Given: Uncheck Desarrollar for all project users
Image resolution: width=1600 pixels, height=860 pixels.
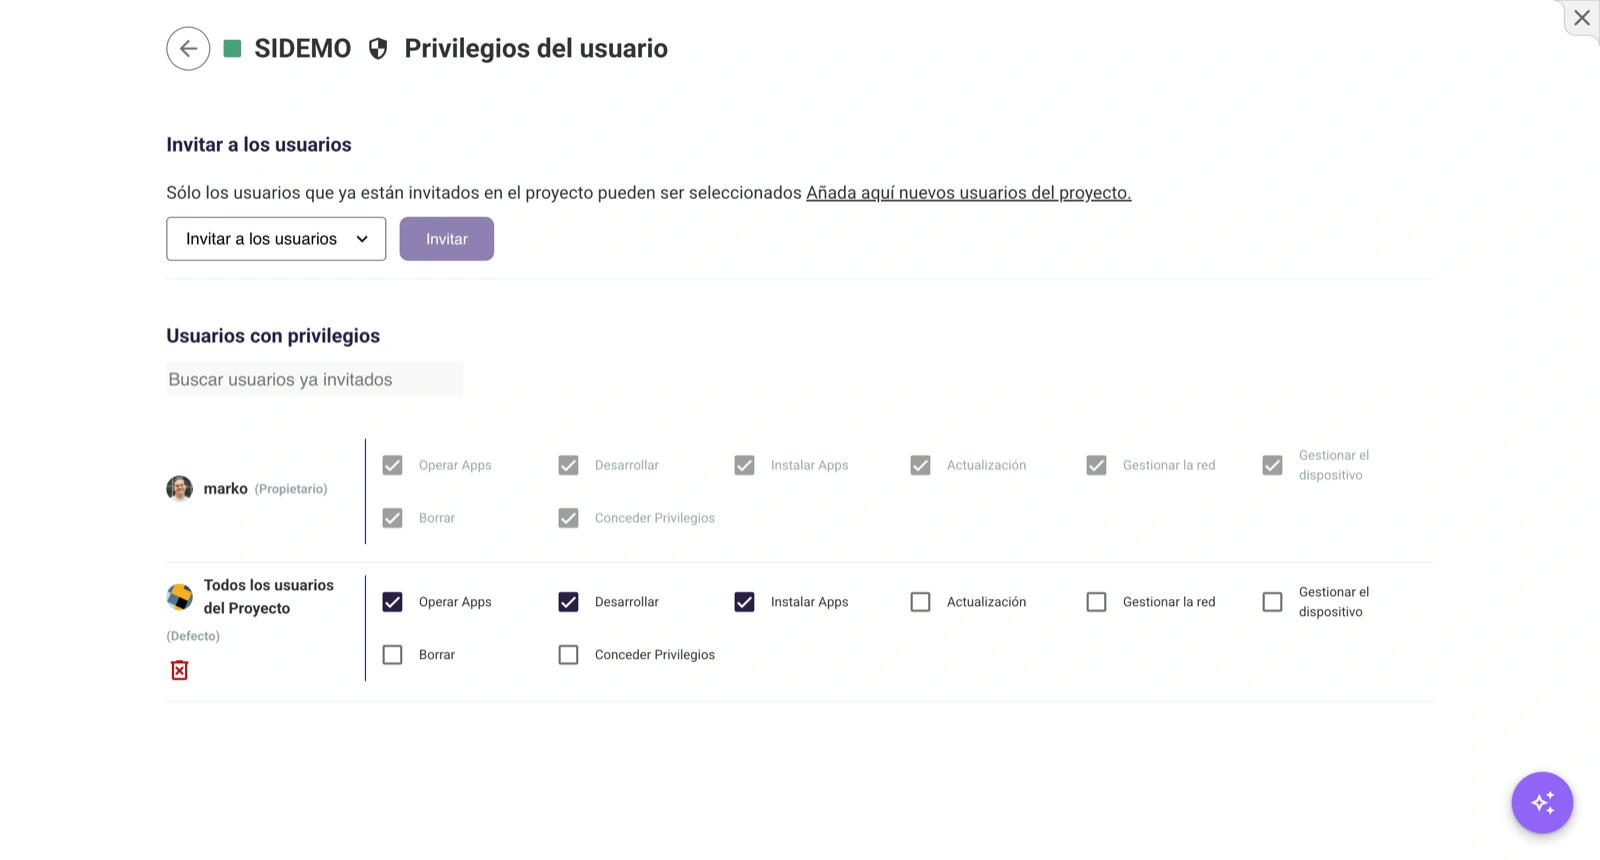Looking at the screenshot, I should click(568, 602).
